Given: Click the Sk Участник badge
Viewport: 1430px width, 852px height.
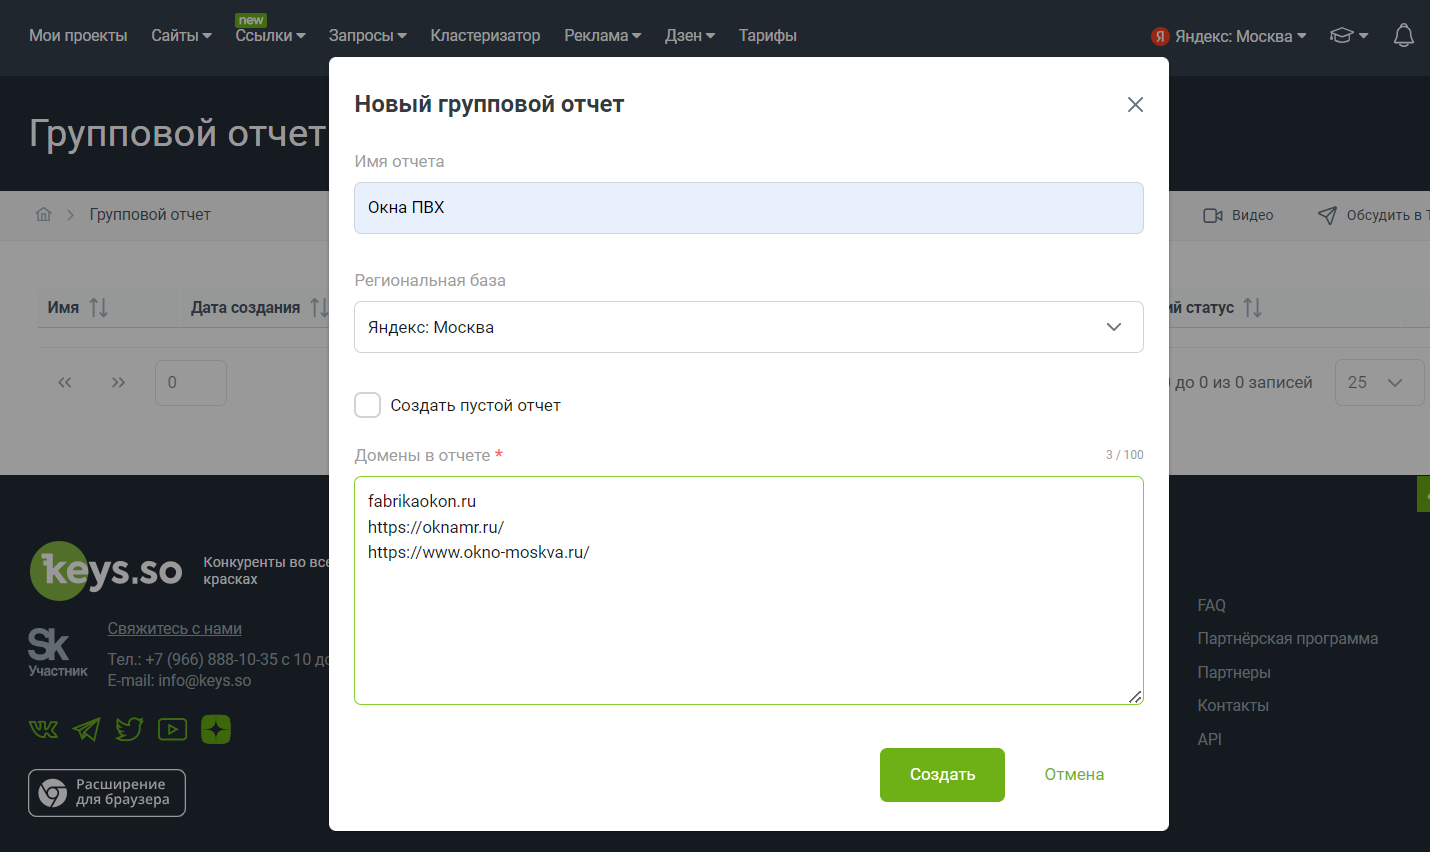Looking at the screenshot, I should pyautogui.click(x=57, y=652).
